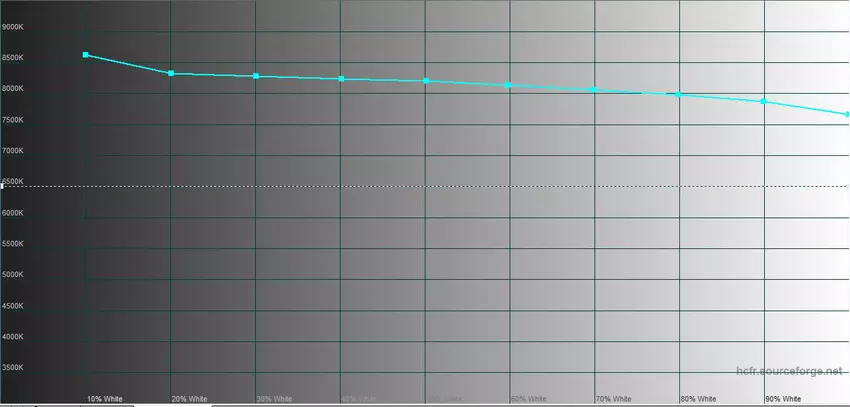Click the white marker on the dashed reference line

click(2, 186)
